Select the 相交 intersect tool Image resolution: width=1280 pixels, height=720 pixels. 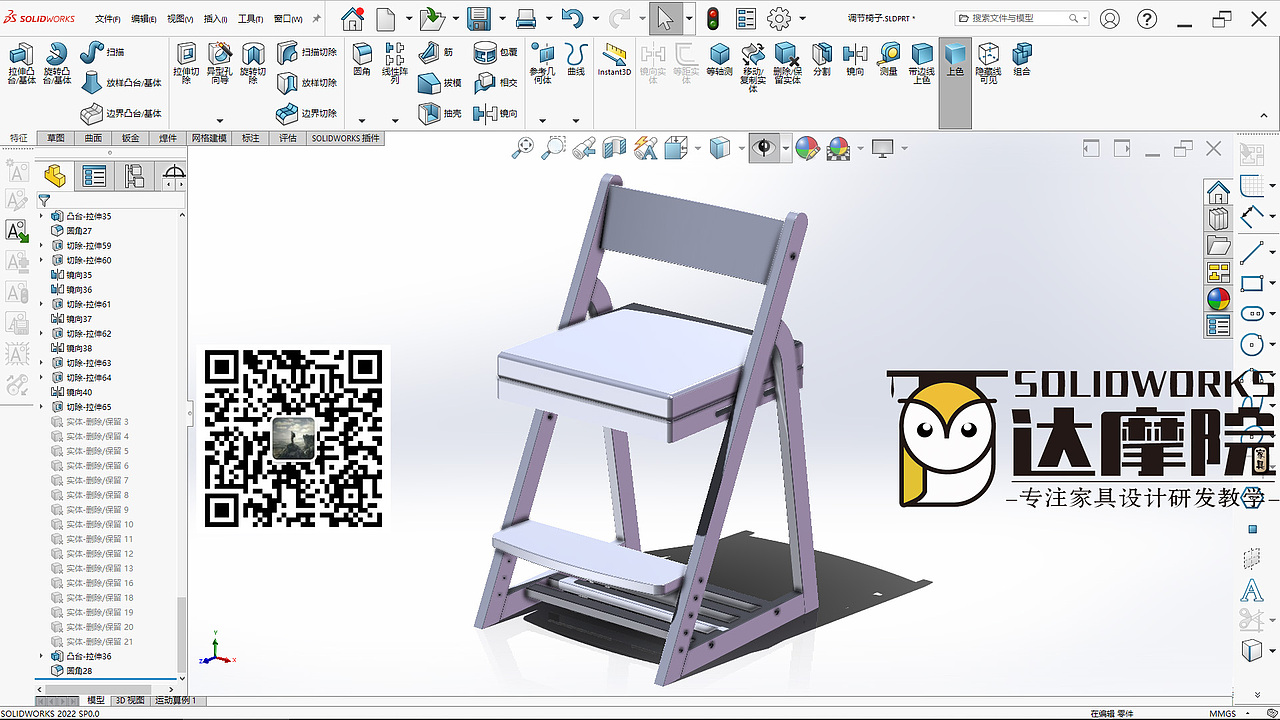[x=496, y=83]
